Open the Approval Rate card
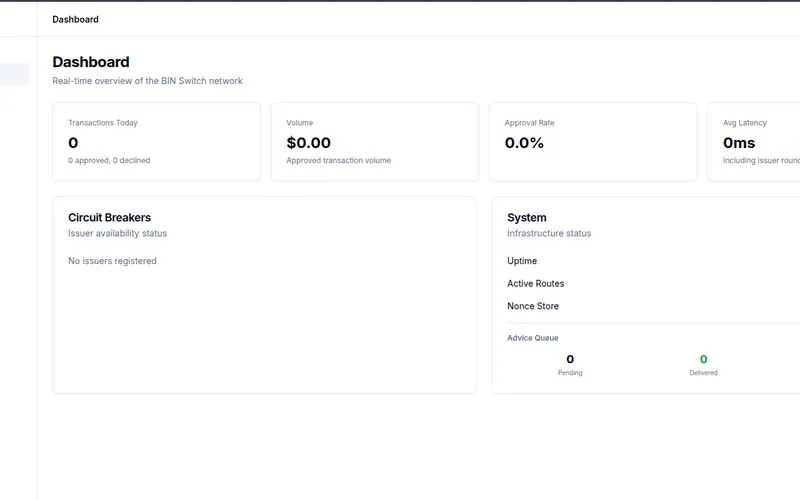 [x=593, y=142]
